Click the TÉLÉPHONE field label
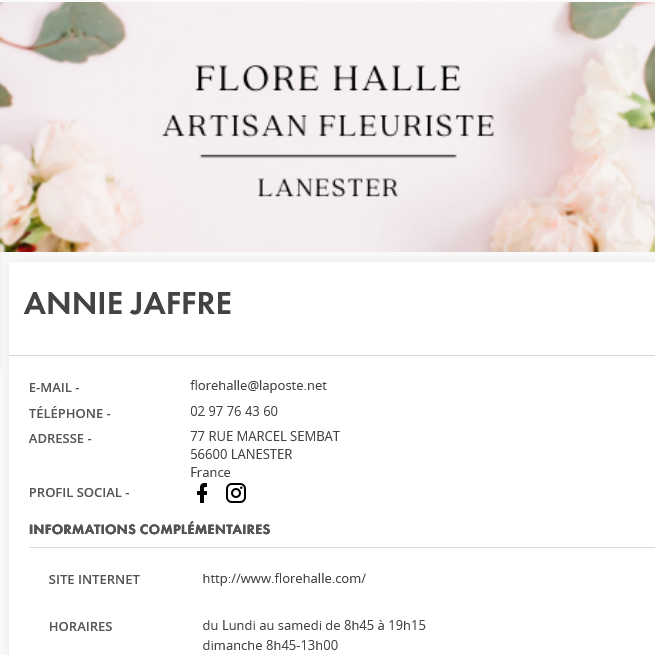The image size is (655, 655). [70, 414]
